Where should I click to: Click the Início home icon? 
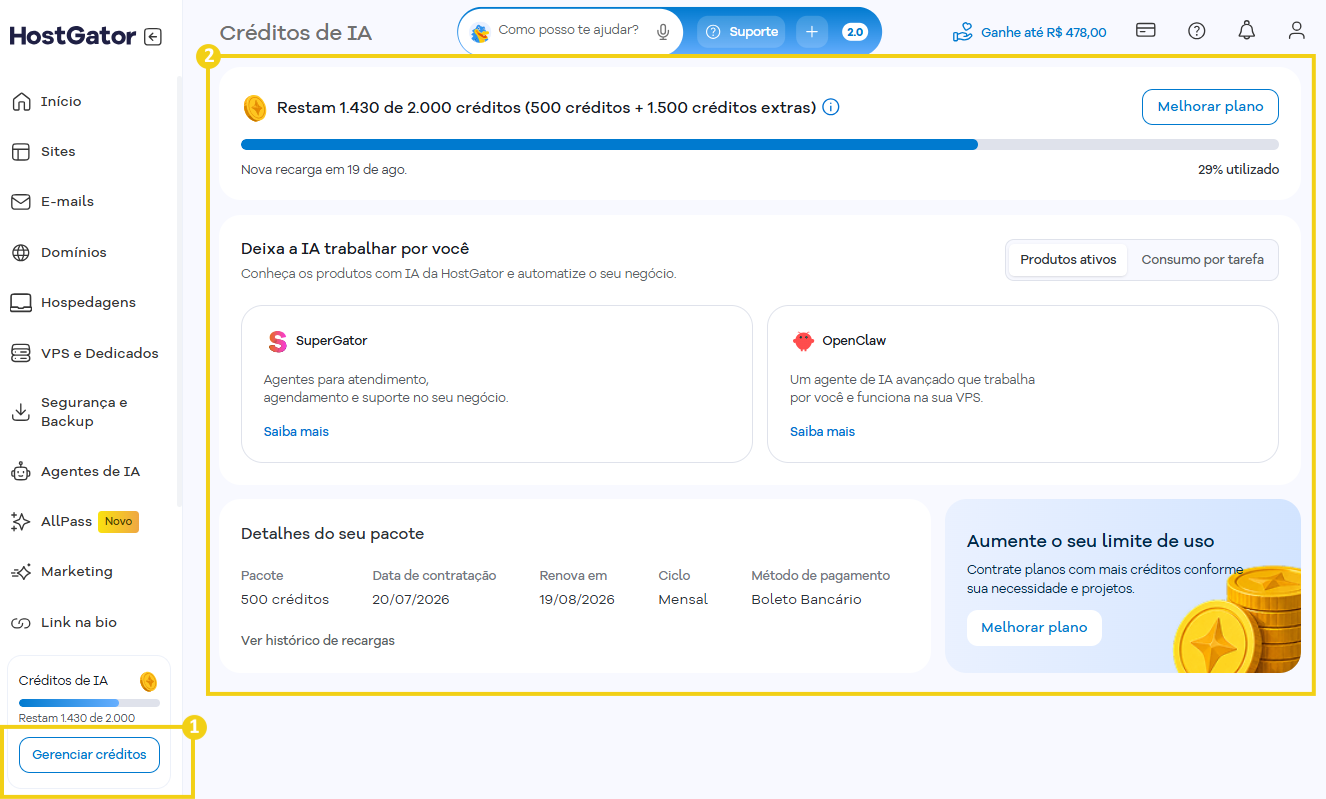pyautogui.click(x=21, y=101)
